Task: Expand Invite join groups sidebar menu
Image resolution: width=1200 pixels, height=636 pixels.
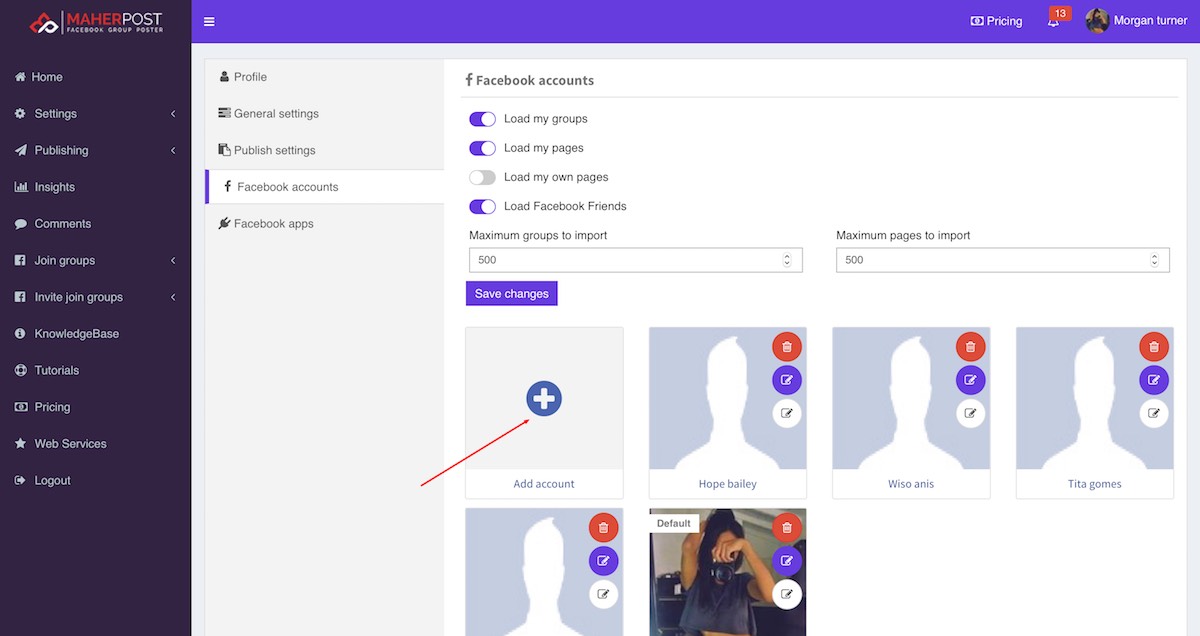Action: (95, 297)
